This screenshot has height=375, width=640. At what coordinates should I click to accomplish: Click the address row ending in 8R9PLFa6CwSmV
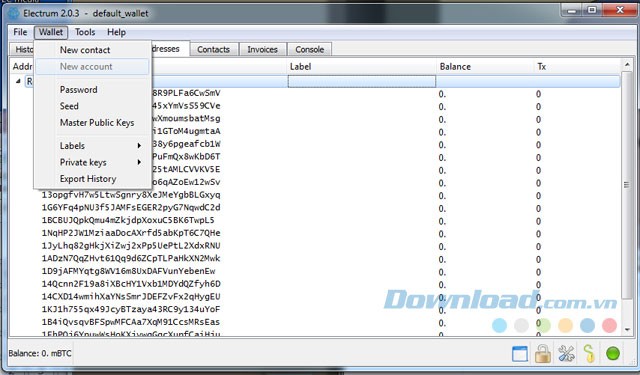(186, 93)
